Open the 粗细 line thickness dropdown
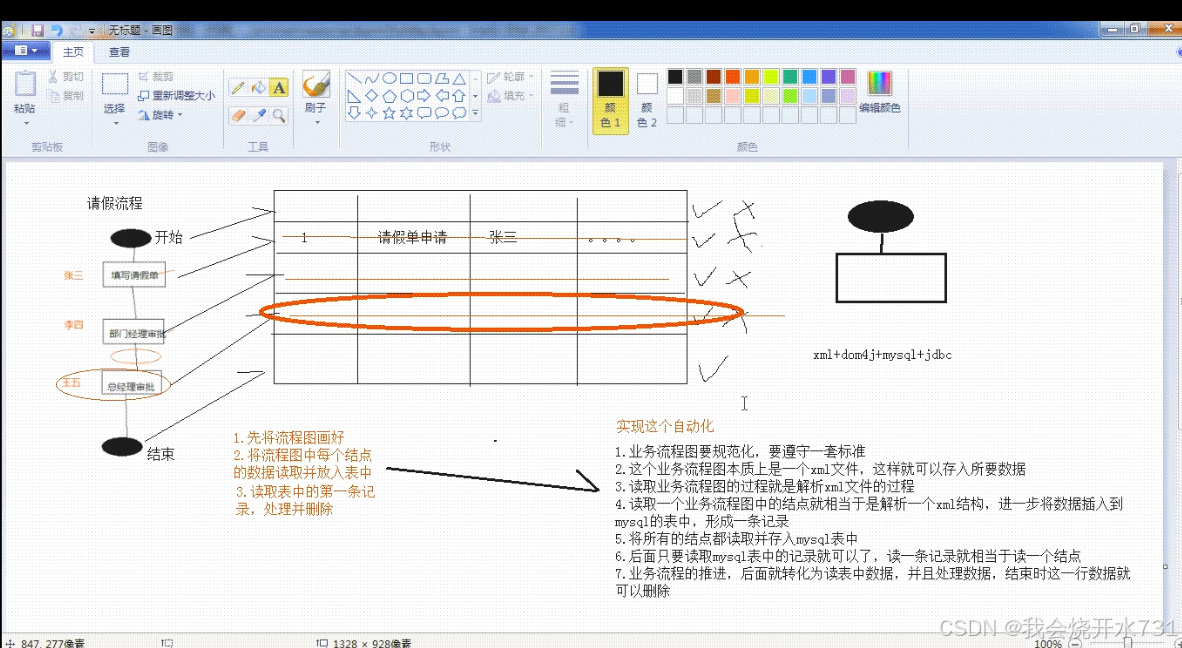The width and height of the screenshot is (1182, 648). click(x=564, y=105)
